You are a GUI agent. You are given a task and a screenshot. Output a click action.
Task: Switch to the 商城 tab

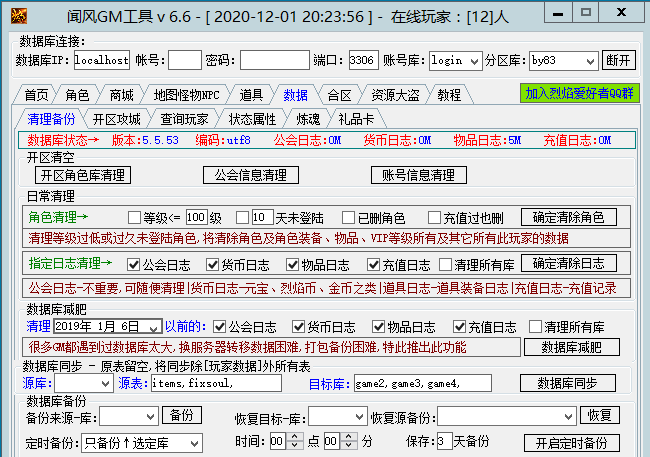[x=121, y=95]
